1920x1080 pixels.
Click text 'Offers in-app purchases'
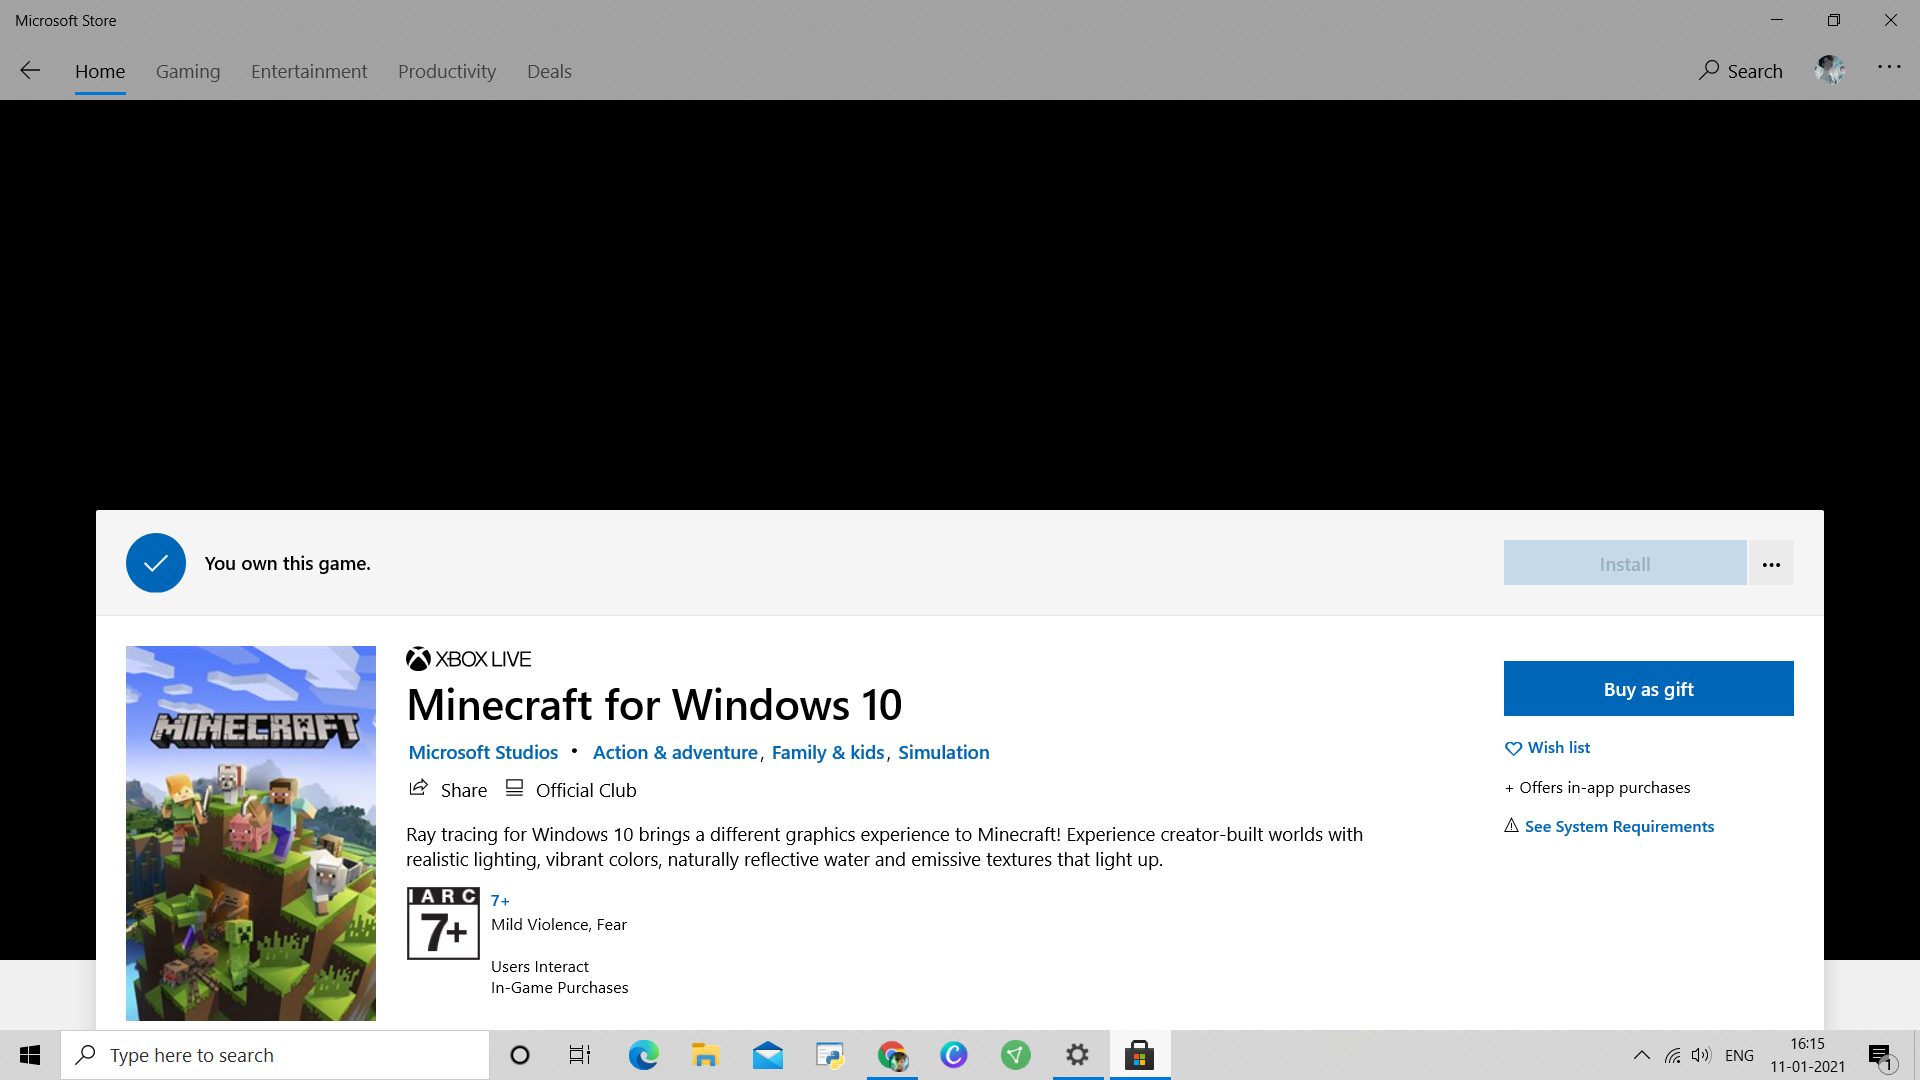pyautogui.click(x=1605, y=788)
